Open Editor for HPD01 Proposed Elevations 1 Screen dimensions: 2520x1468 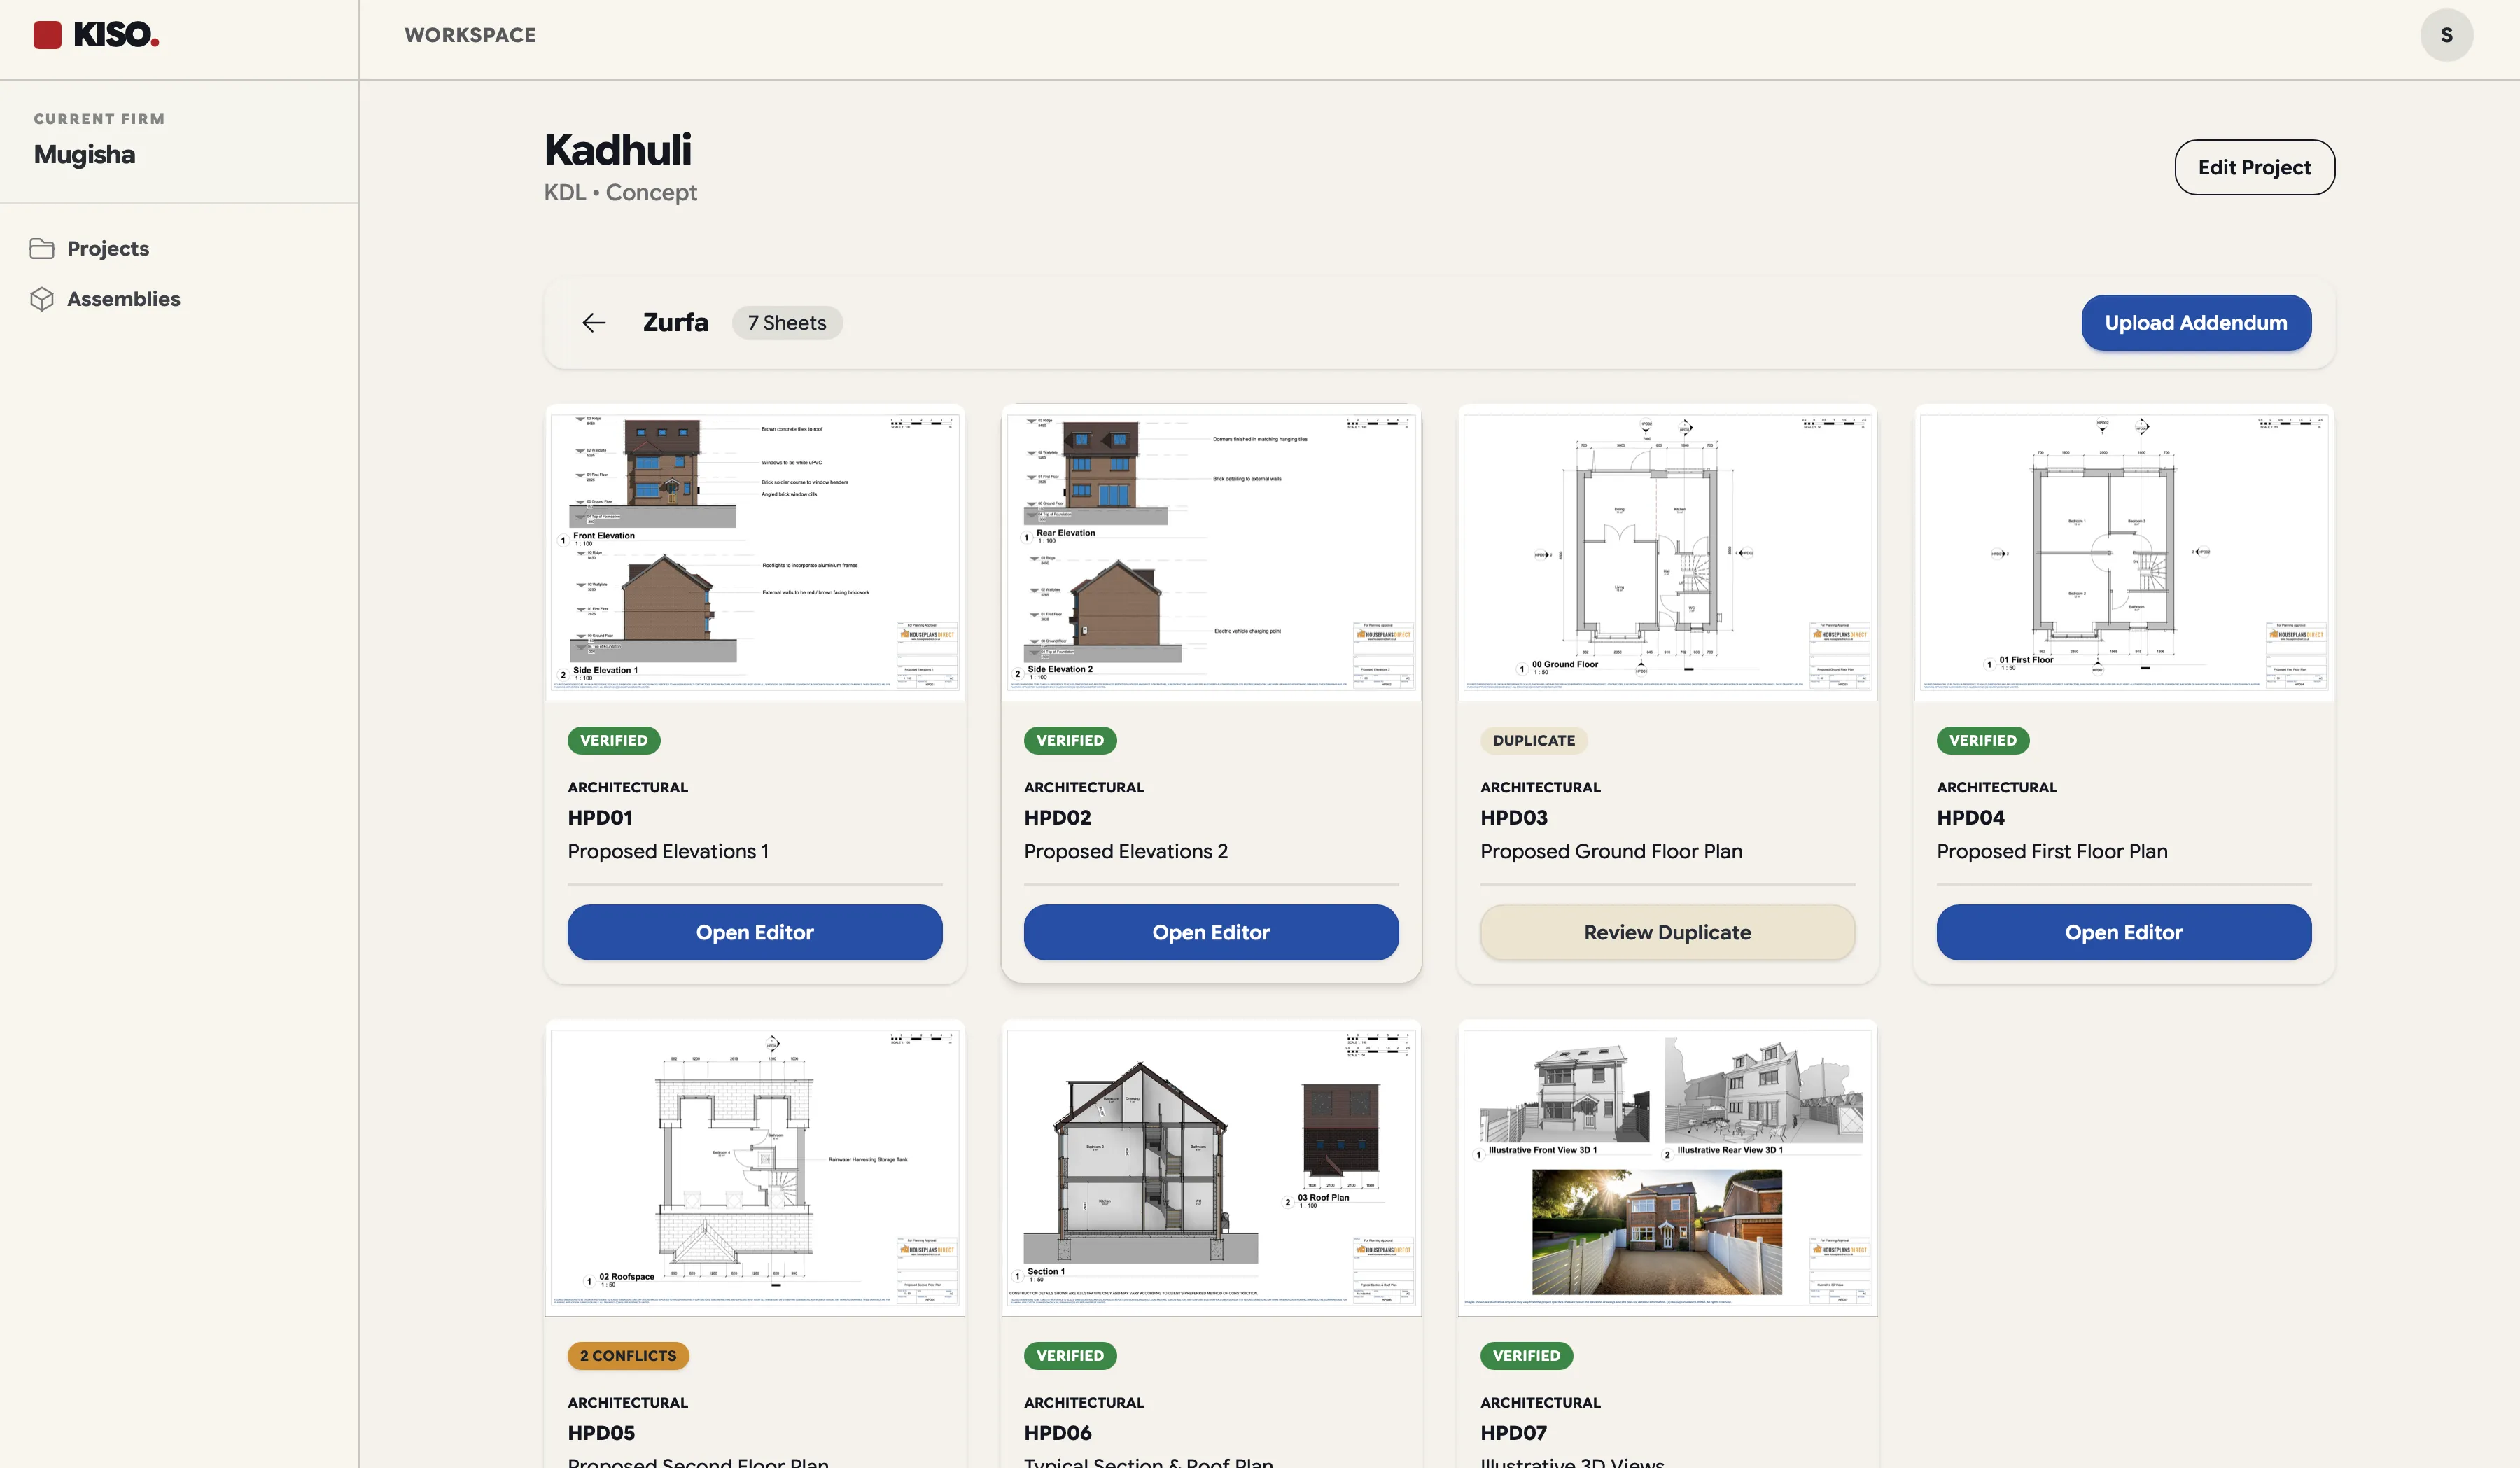[755, 932]
